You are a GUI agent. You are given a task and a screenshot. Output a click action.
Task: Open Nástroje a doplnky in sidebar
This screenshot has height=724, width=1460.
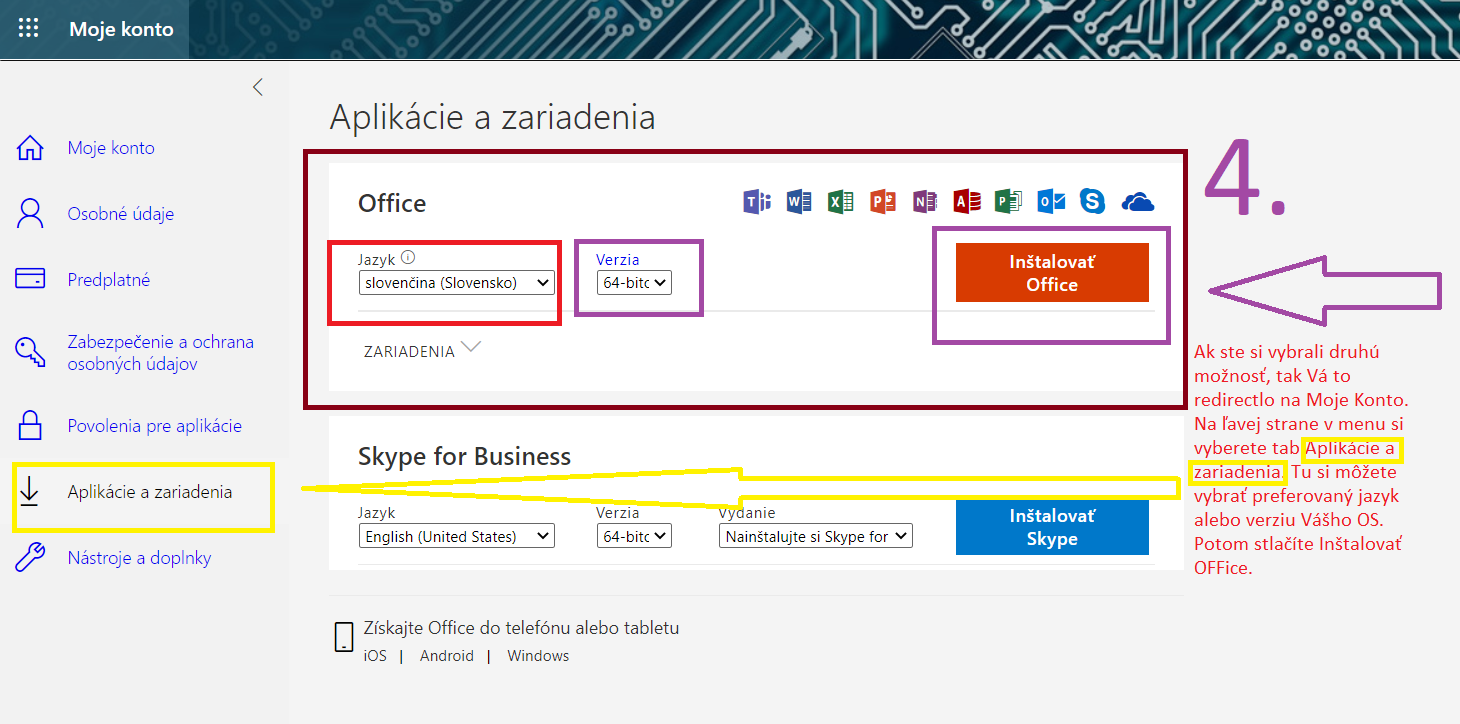pos(139,558)
